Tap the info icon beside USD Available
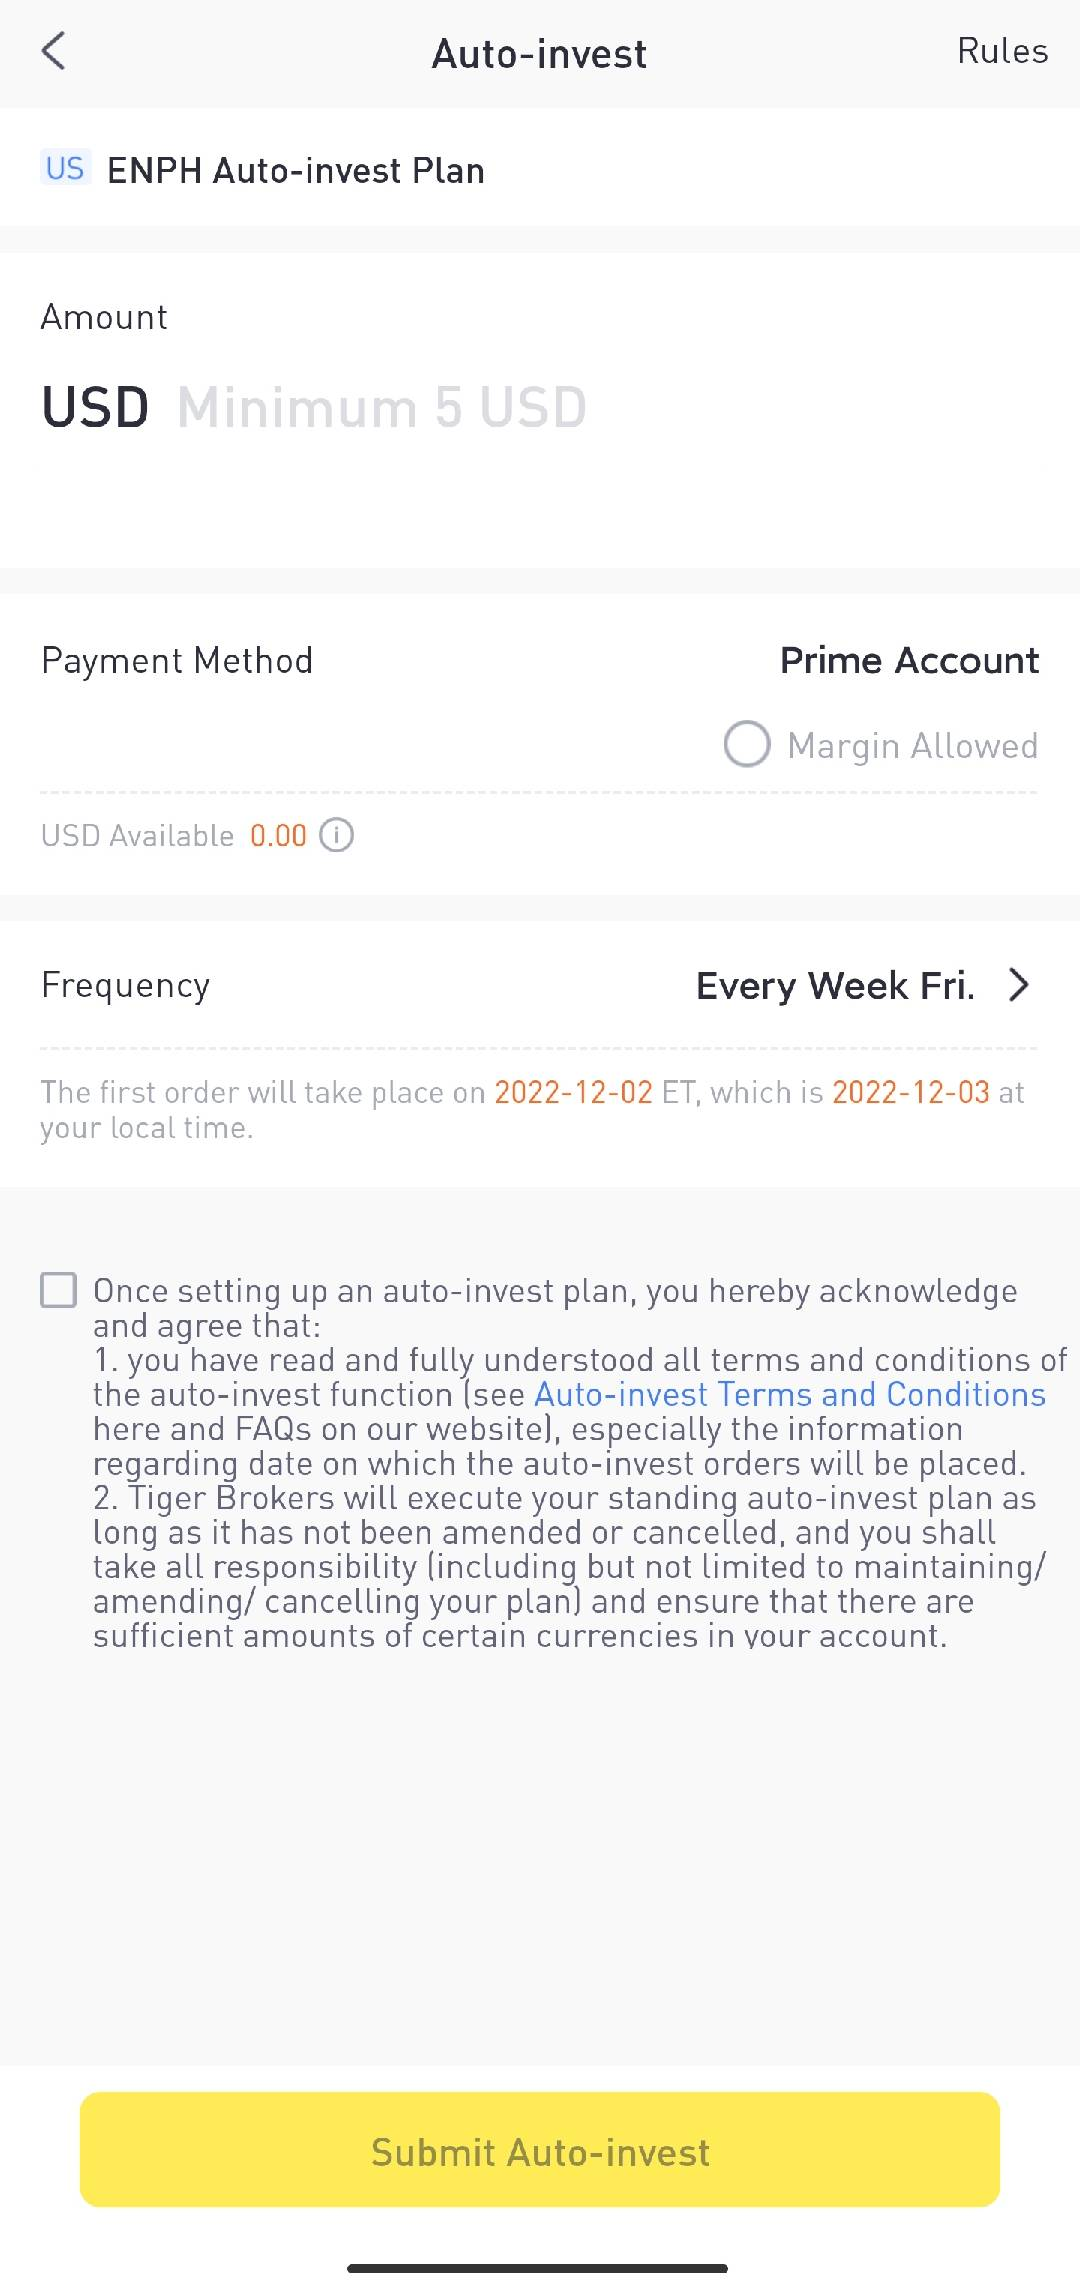1080x2289 pixels. [x=337, y=835]
